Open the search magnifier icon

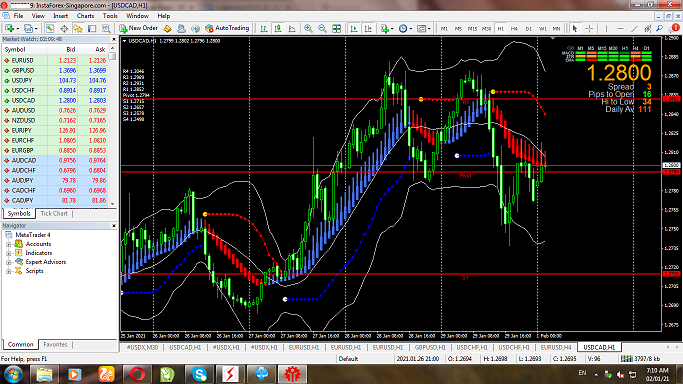tap(660, 28)
